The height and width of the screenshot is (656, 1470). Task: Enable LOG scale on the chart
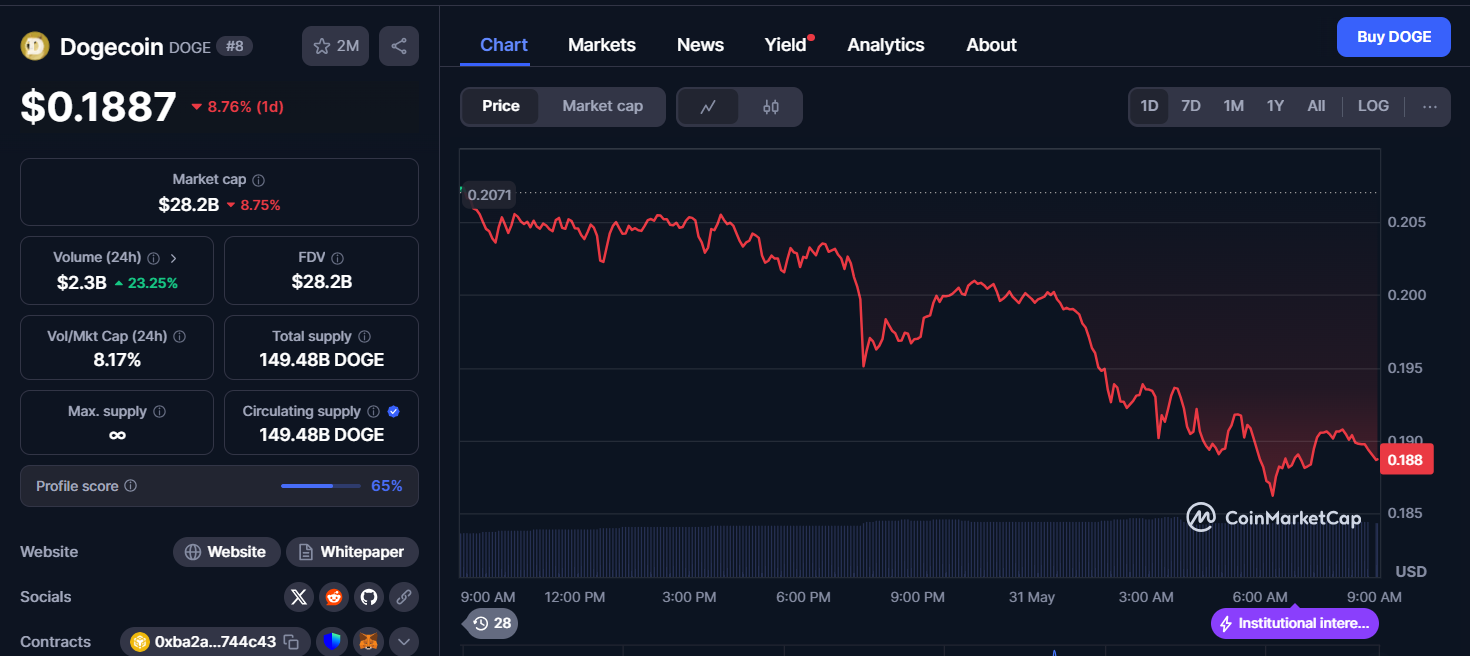pyautogui.click(x=1372, y=106)
